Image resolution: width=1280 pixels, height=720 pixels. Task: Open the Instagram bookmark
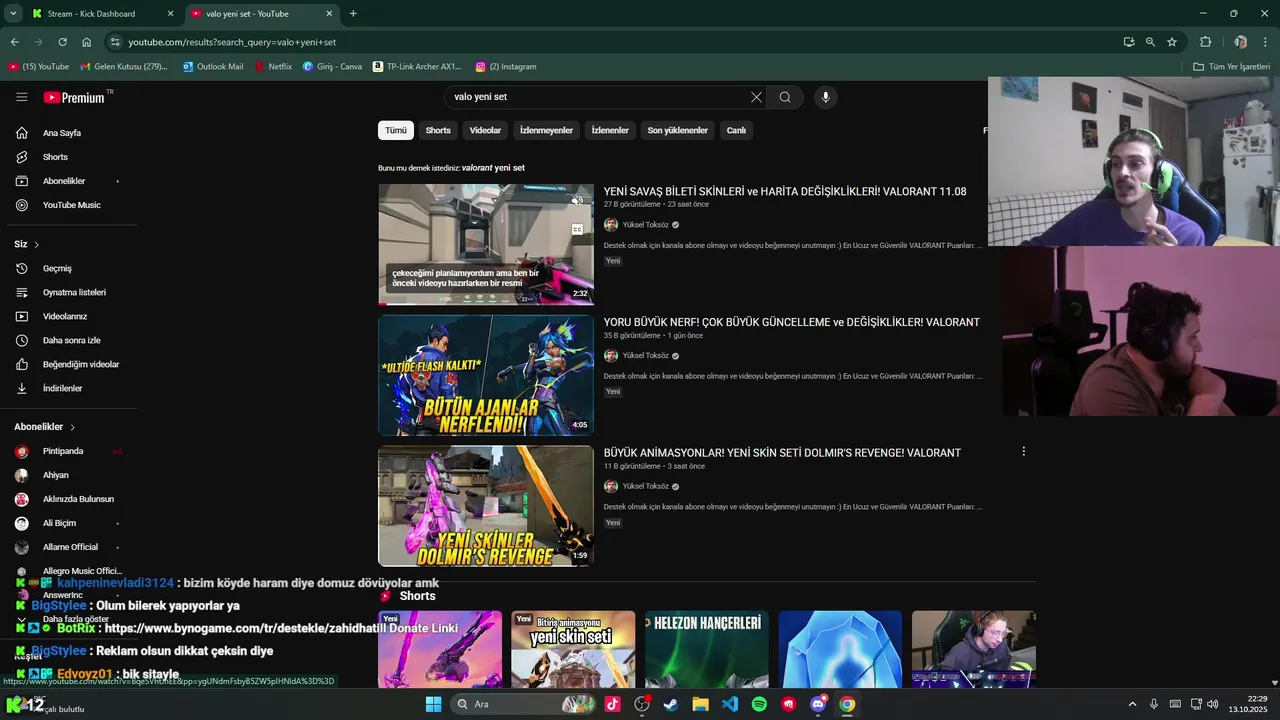(506, 66)
